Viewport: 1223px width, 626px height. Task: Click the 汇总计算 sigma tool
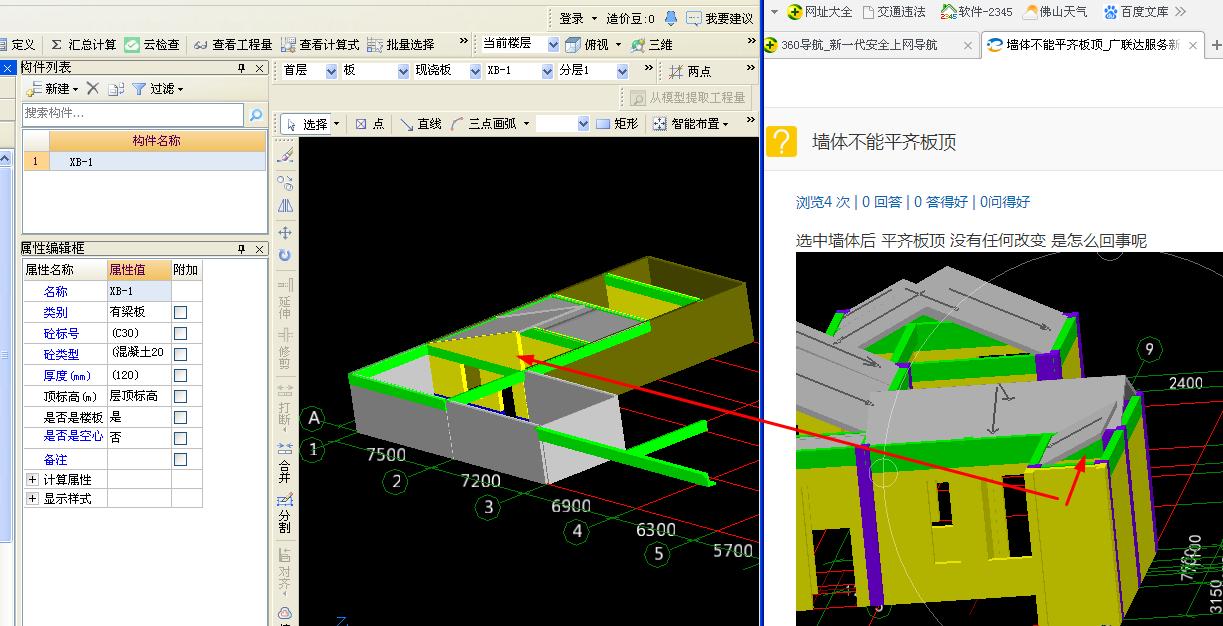pos(83,44)
